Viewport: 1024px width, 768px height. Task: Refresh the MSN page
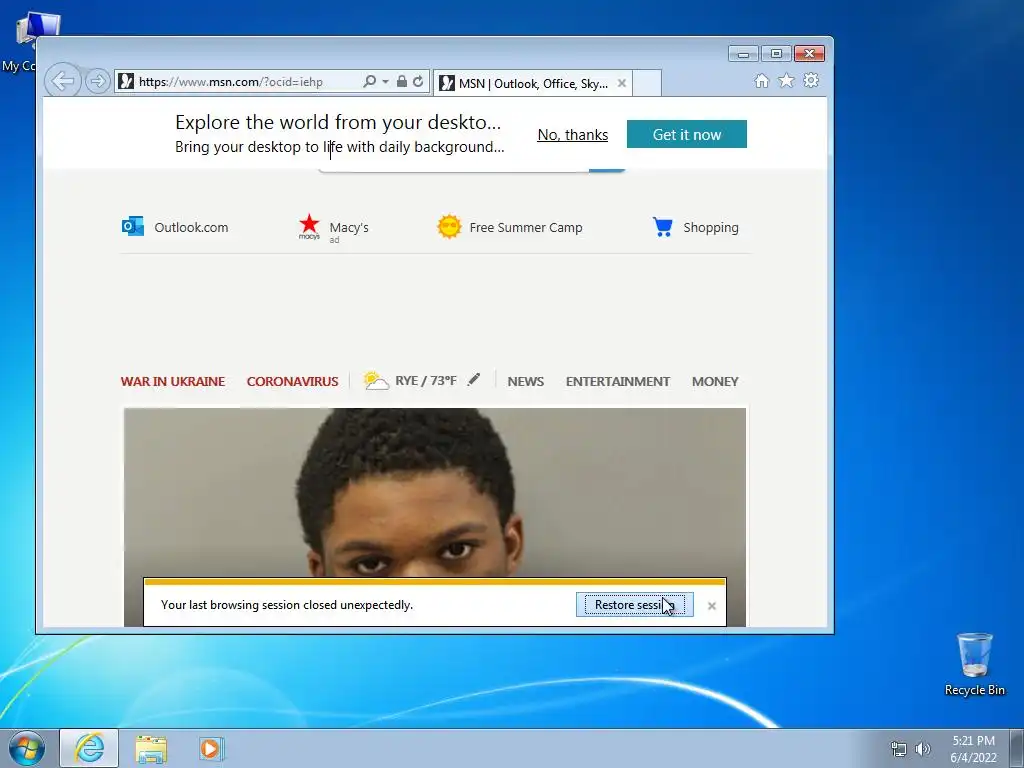click(x=418, y=82)
